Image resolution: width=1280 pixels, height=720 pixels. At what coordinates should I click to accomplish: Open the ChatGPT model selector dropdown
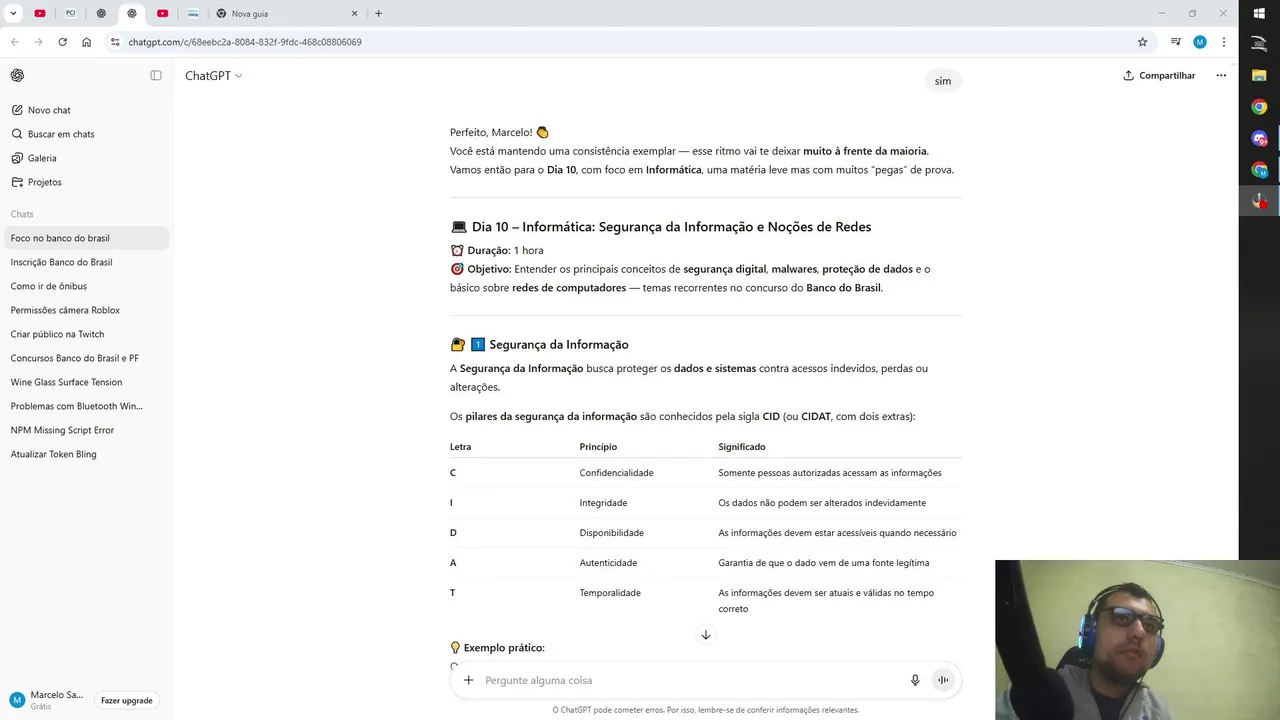tap(213, 75)
